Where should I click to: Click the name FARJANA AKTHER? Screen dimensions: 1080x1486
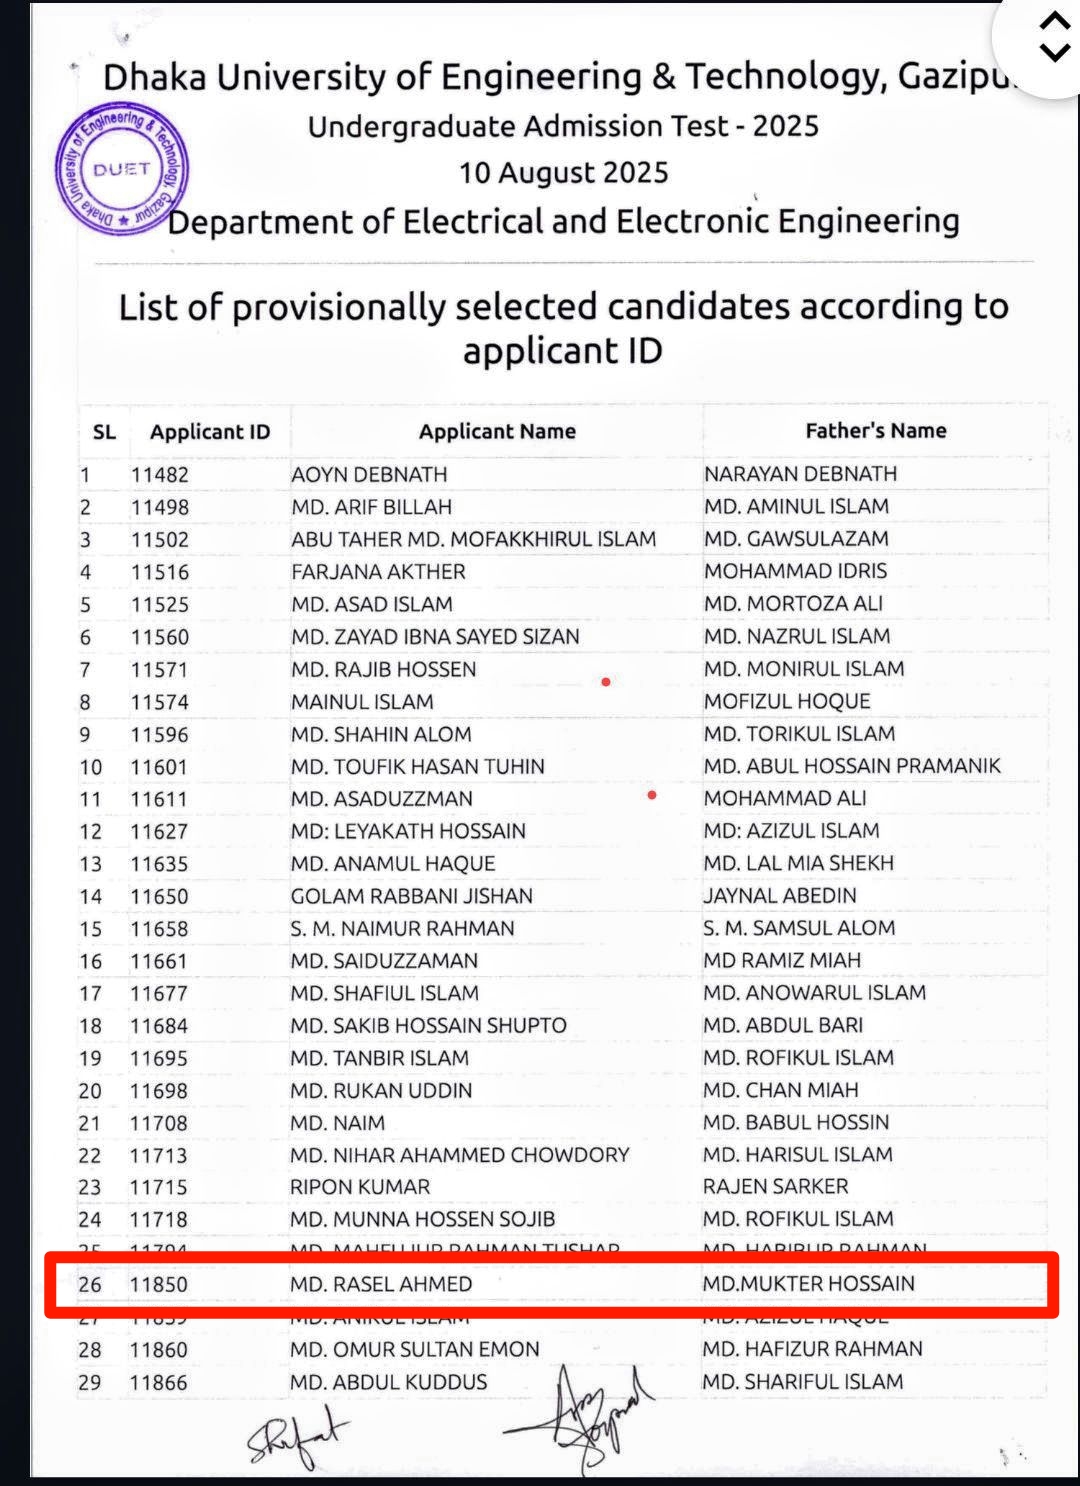click(x=378, y=572)
